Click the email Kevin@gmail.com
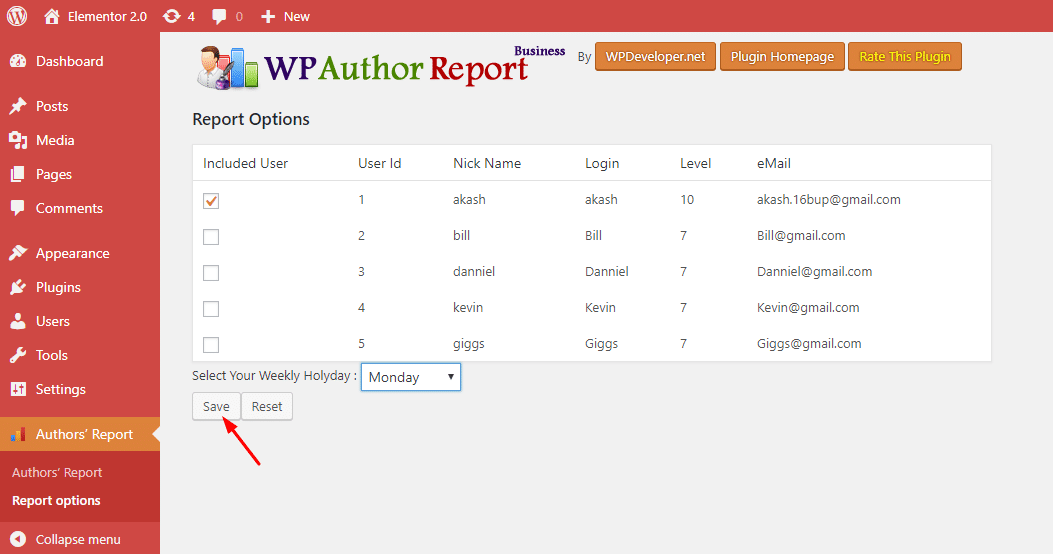The width and height of the screenshot is (1053, 554). click(x=808, y=308)
